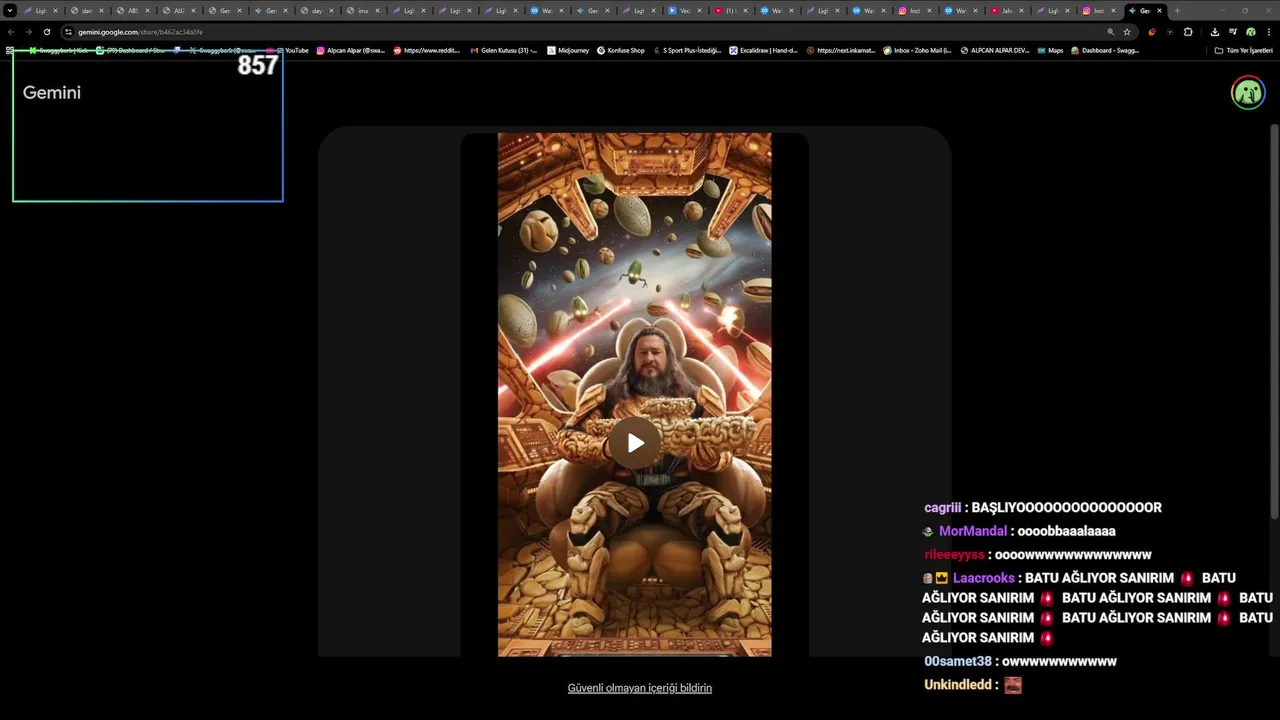Go forward in browser history

[28, 32]
